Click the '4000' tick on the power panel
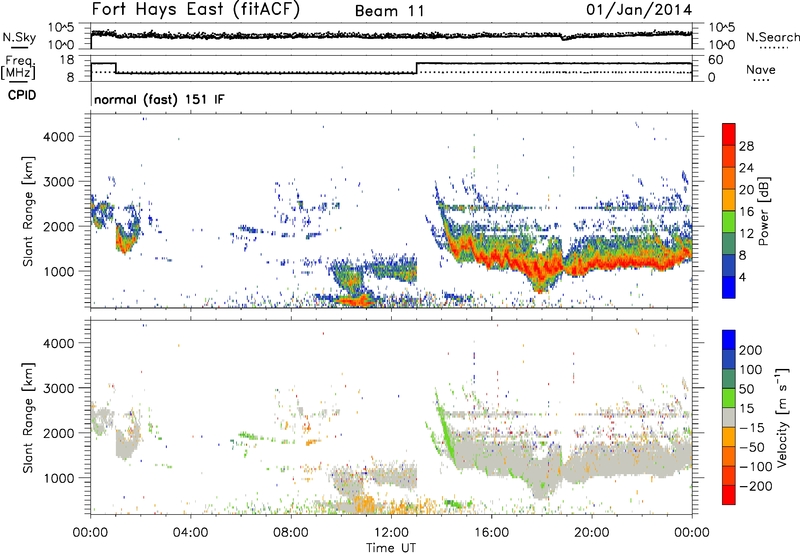Screen dimensions: 800x554 59,137
